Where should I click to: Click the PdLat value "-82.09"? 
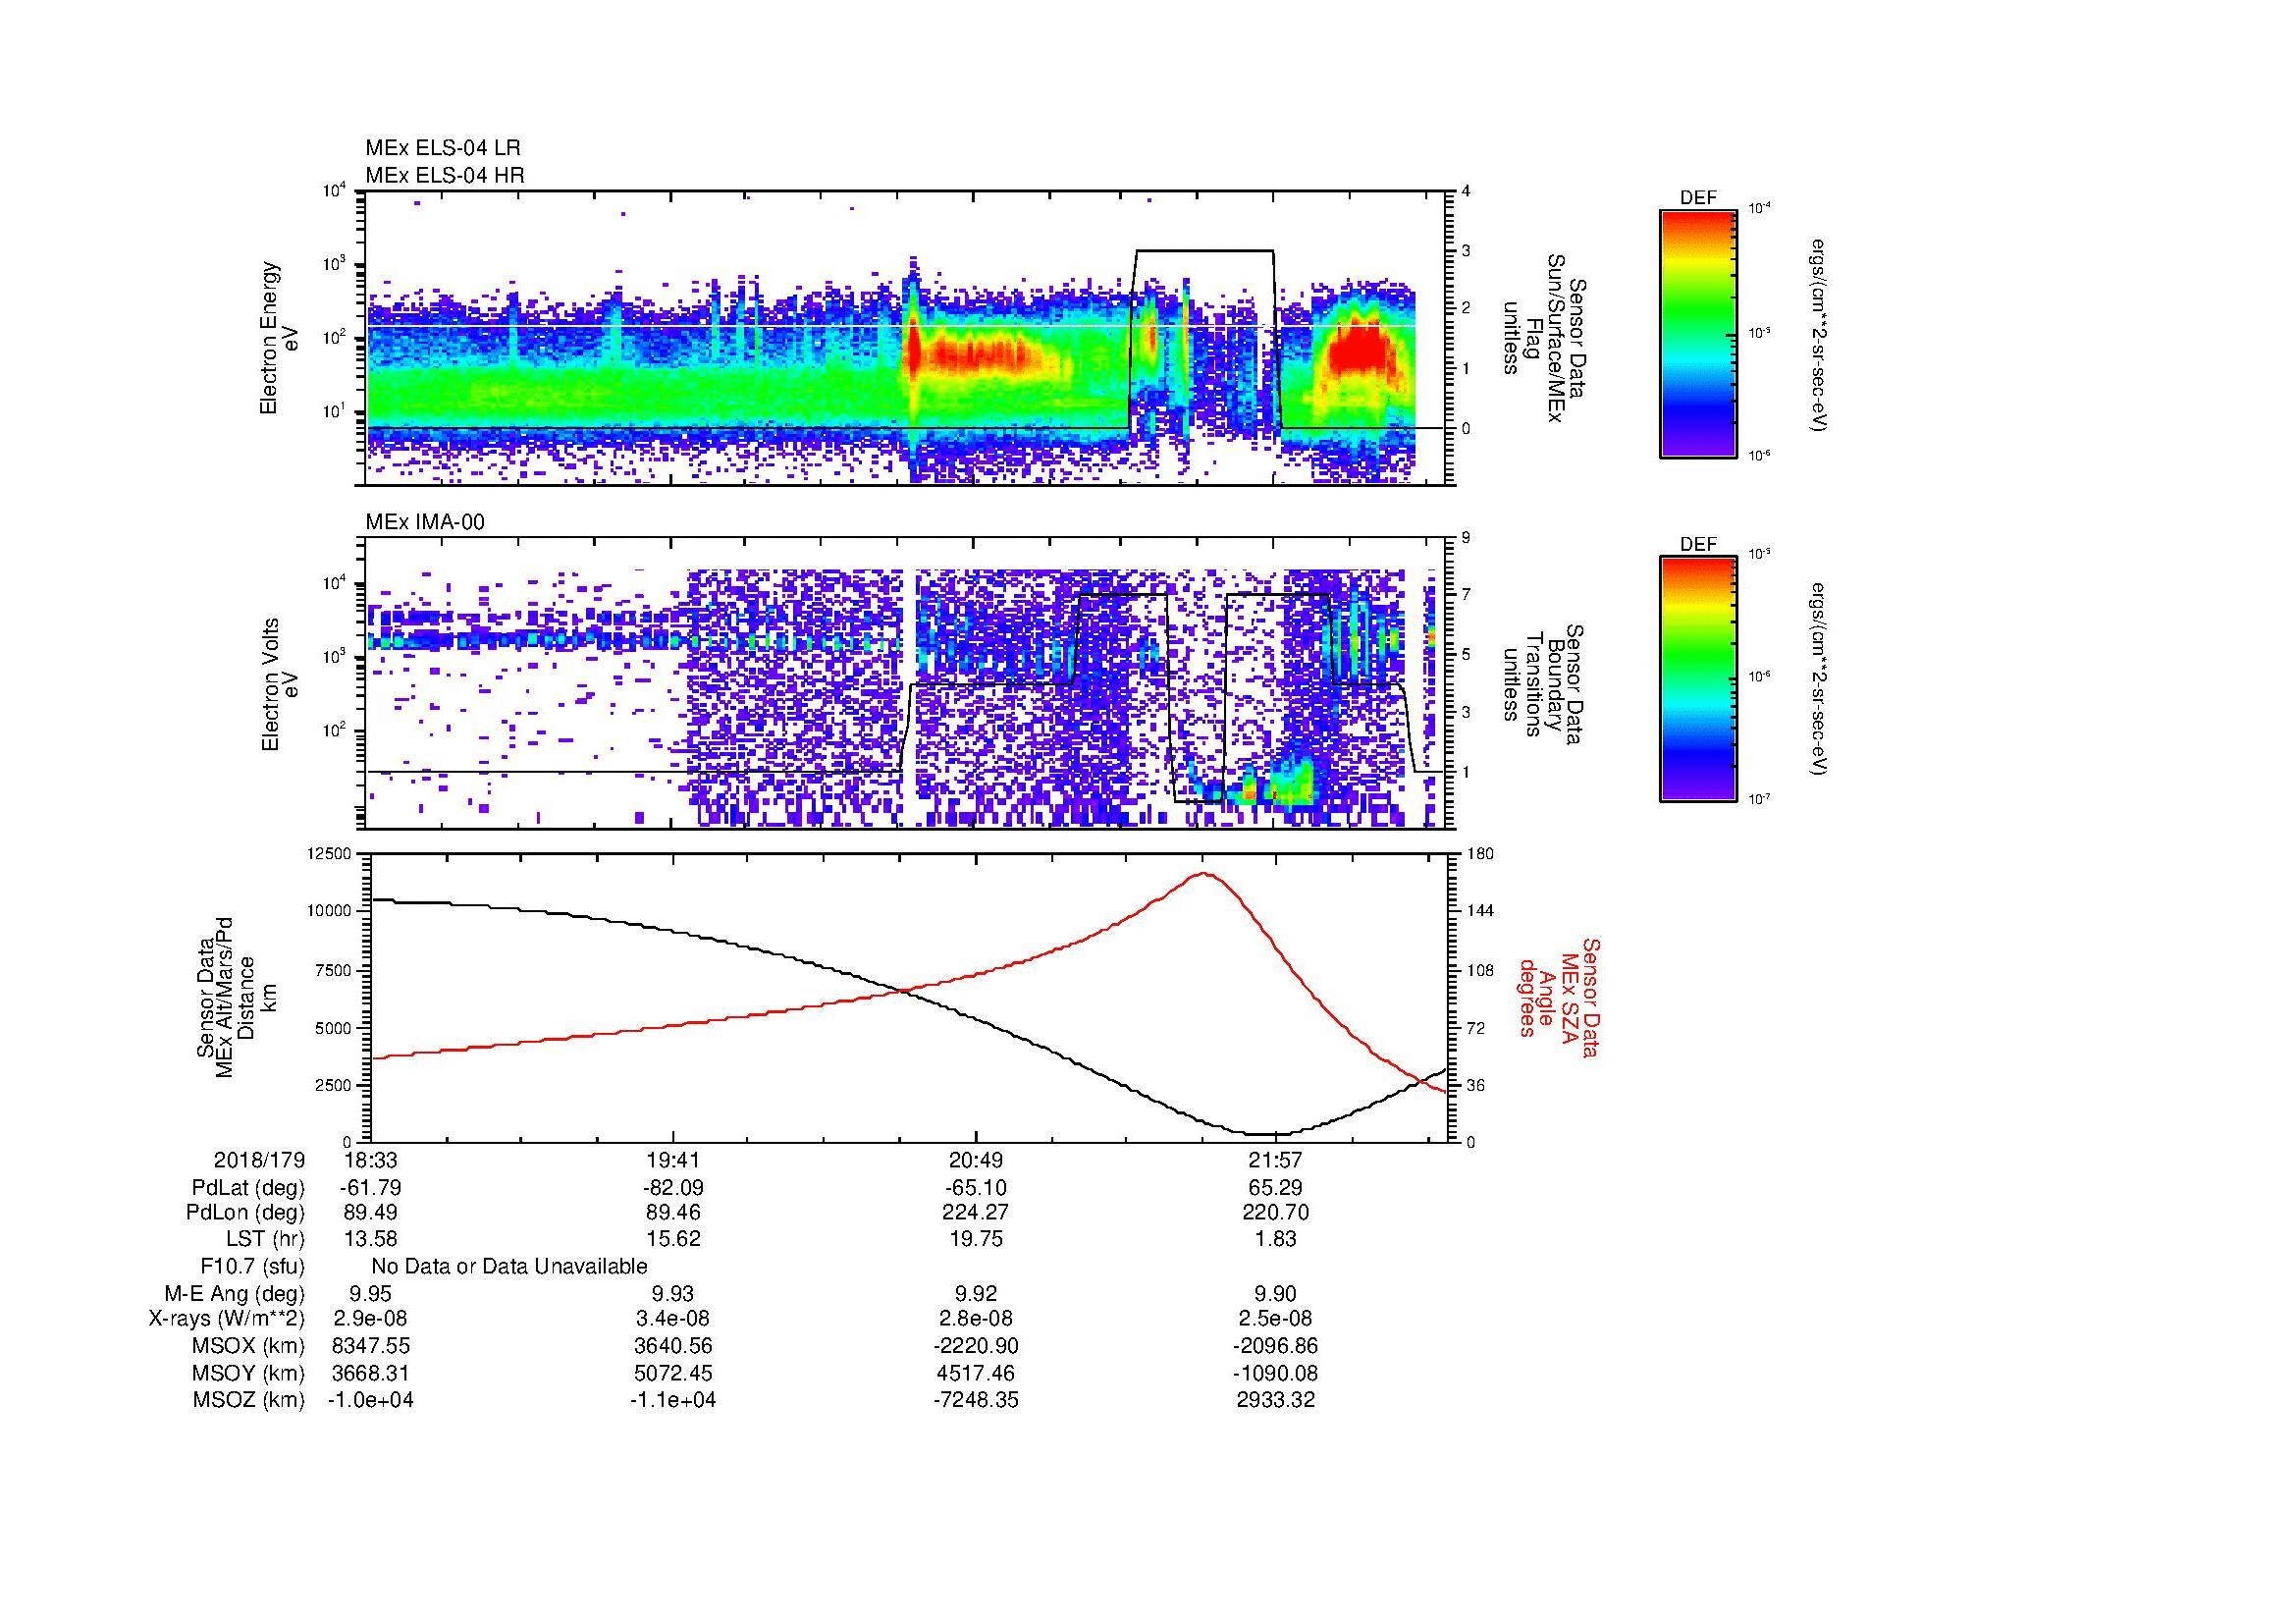pos(673,1188)
